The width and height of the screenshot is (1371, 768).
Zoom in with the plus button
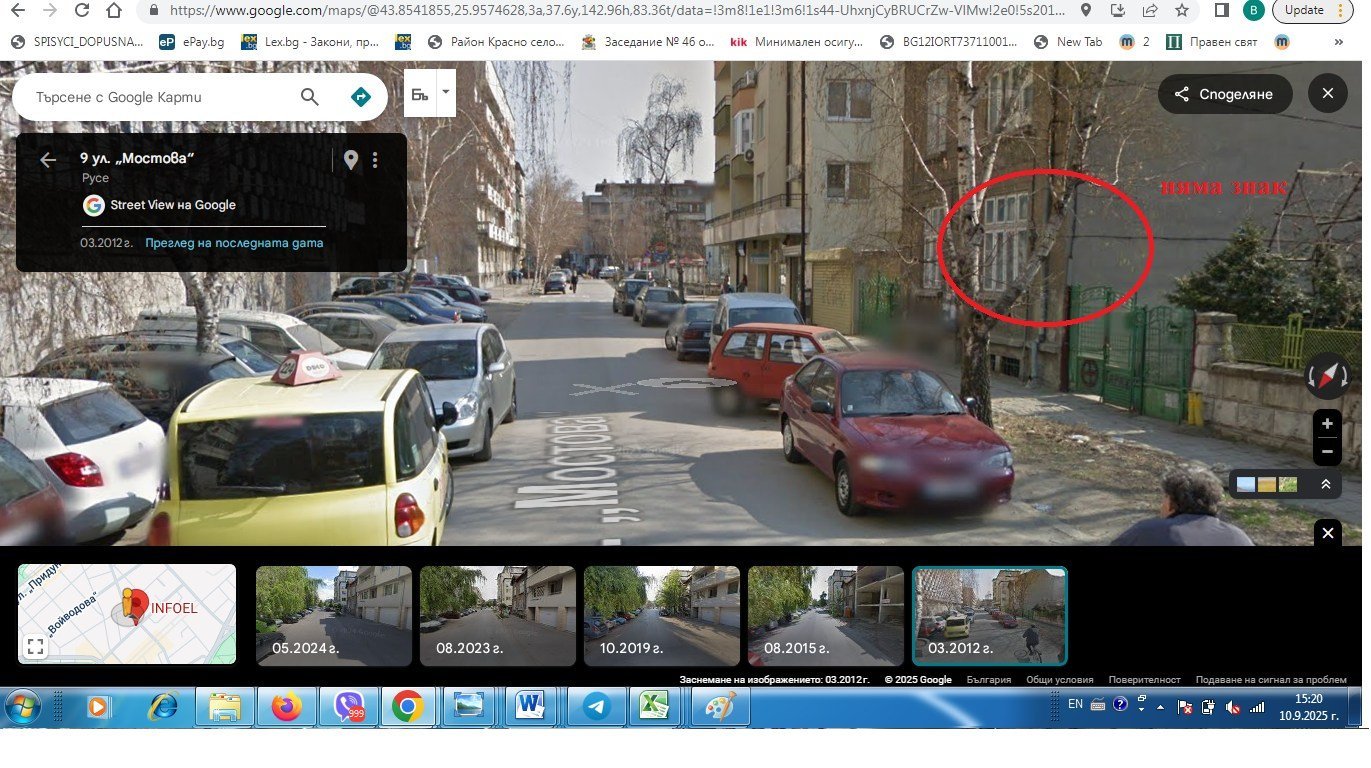(1327, 424)
